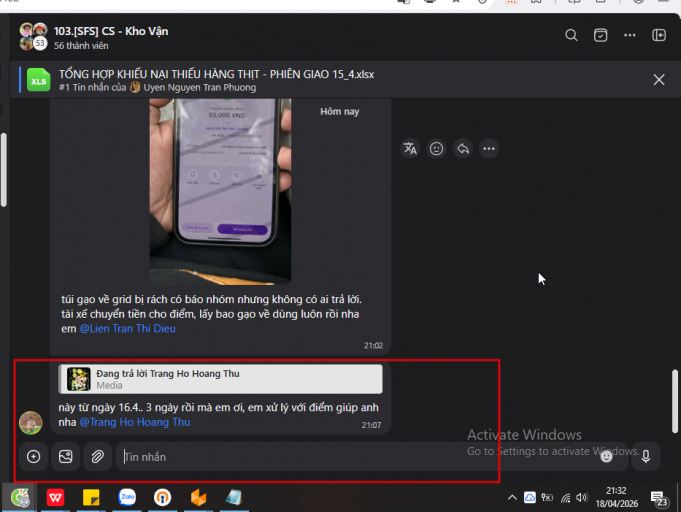Viewport: 681px width, 512px height.
Task: Open the group calendar and reminders icon
Action: 600,35
